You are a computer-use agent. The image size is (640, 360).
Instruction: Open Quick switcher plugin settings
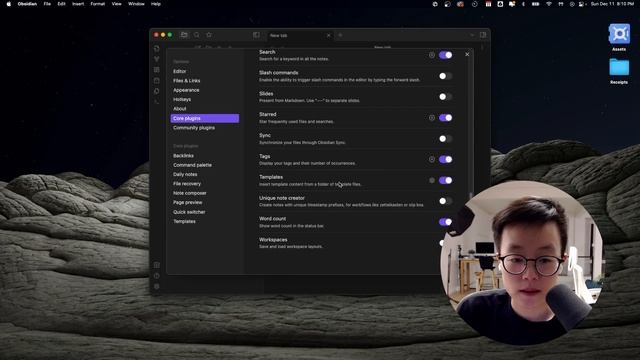pyautogui.click(x=205, y=212)
